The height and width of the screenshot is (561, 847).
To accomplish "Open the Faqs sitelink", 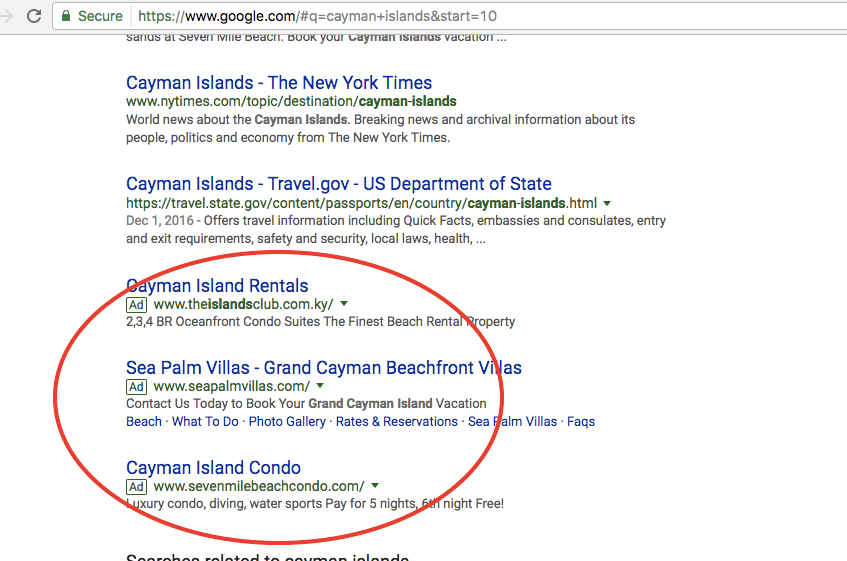I will tap(581, 421).
